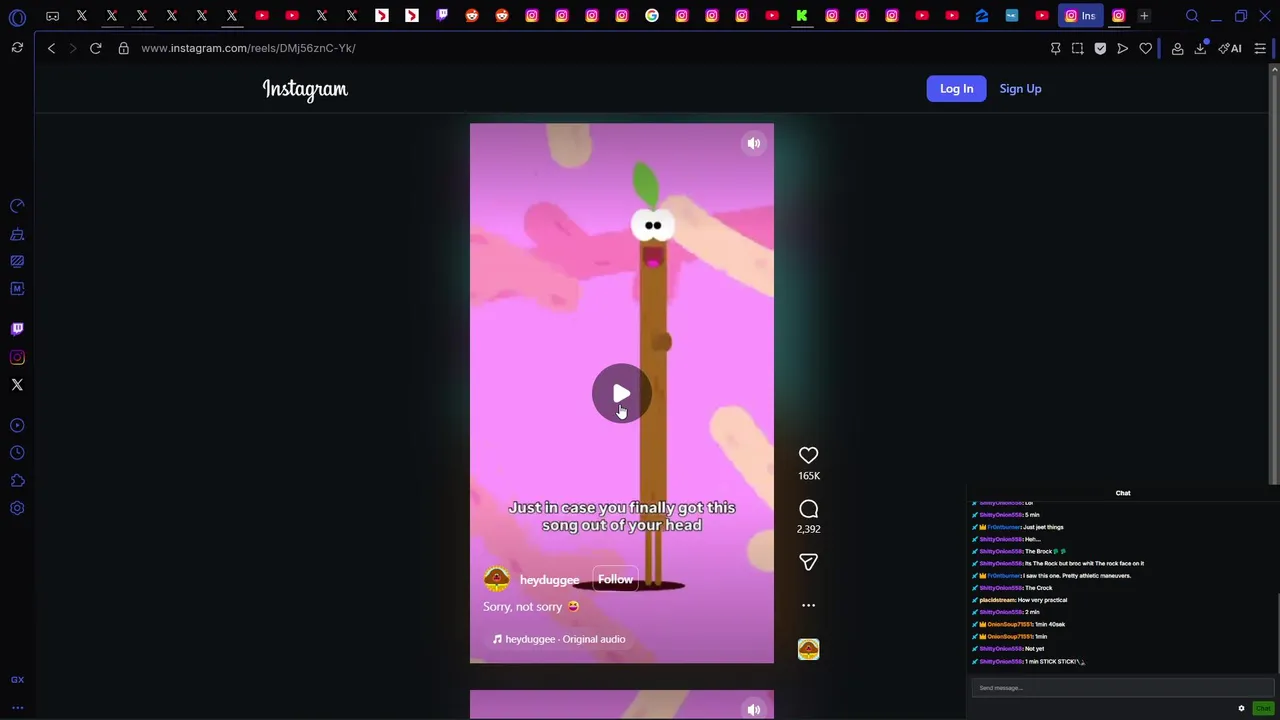
Task: Click the play button on the reel
Action: pos(621,393)
